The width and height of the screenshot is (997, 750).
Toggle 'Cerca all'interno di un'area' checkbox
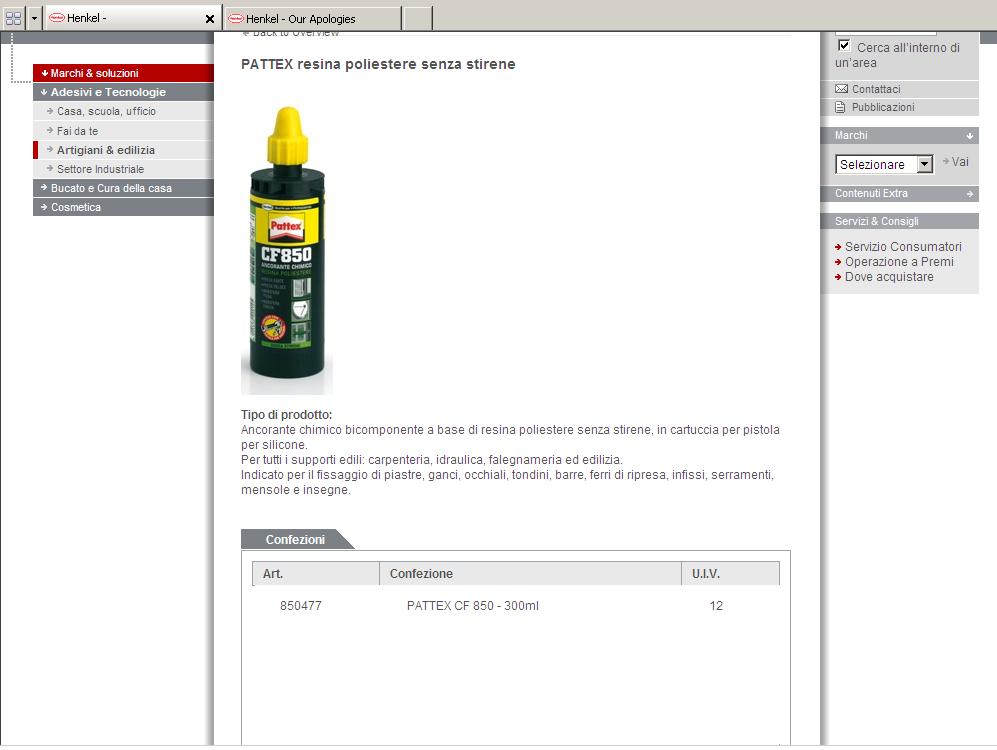tap(844, 46)
